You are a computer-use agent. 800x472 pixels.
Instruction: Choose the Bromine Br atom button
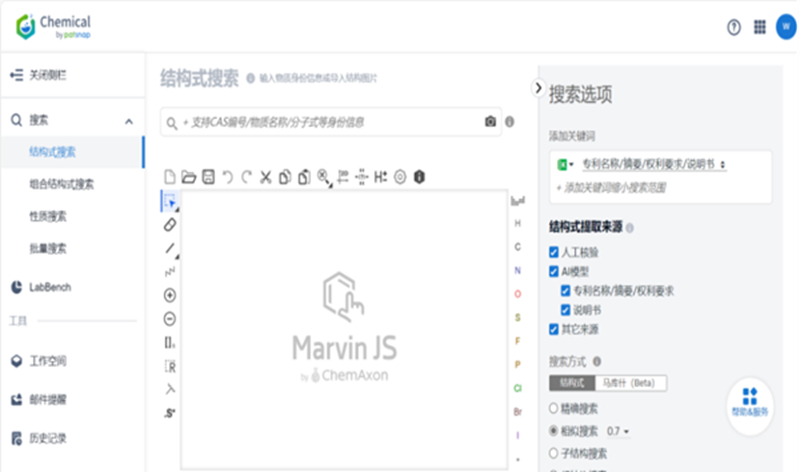[x=517, y=412]
